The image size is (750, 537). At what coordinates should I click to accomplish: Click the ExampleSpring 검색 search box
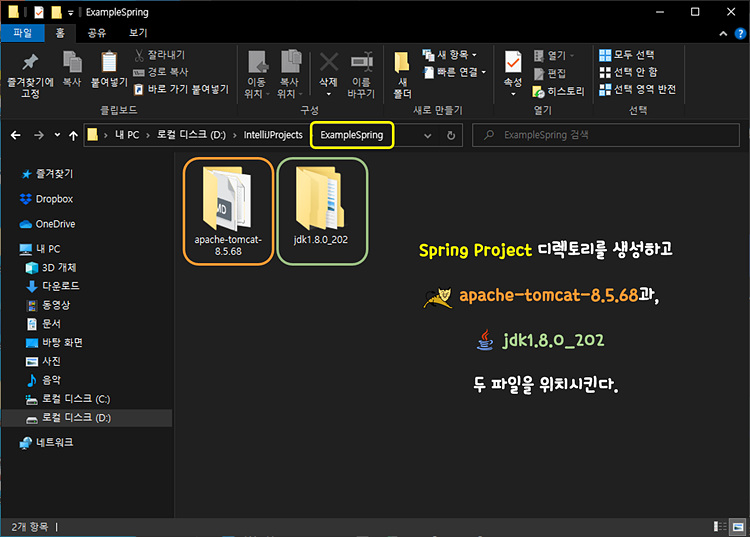coord(606,135)
